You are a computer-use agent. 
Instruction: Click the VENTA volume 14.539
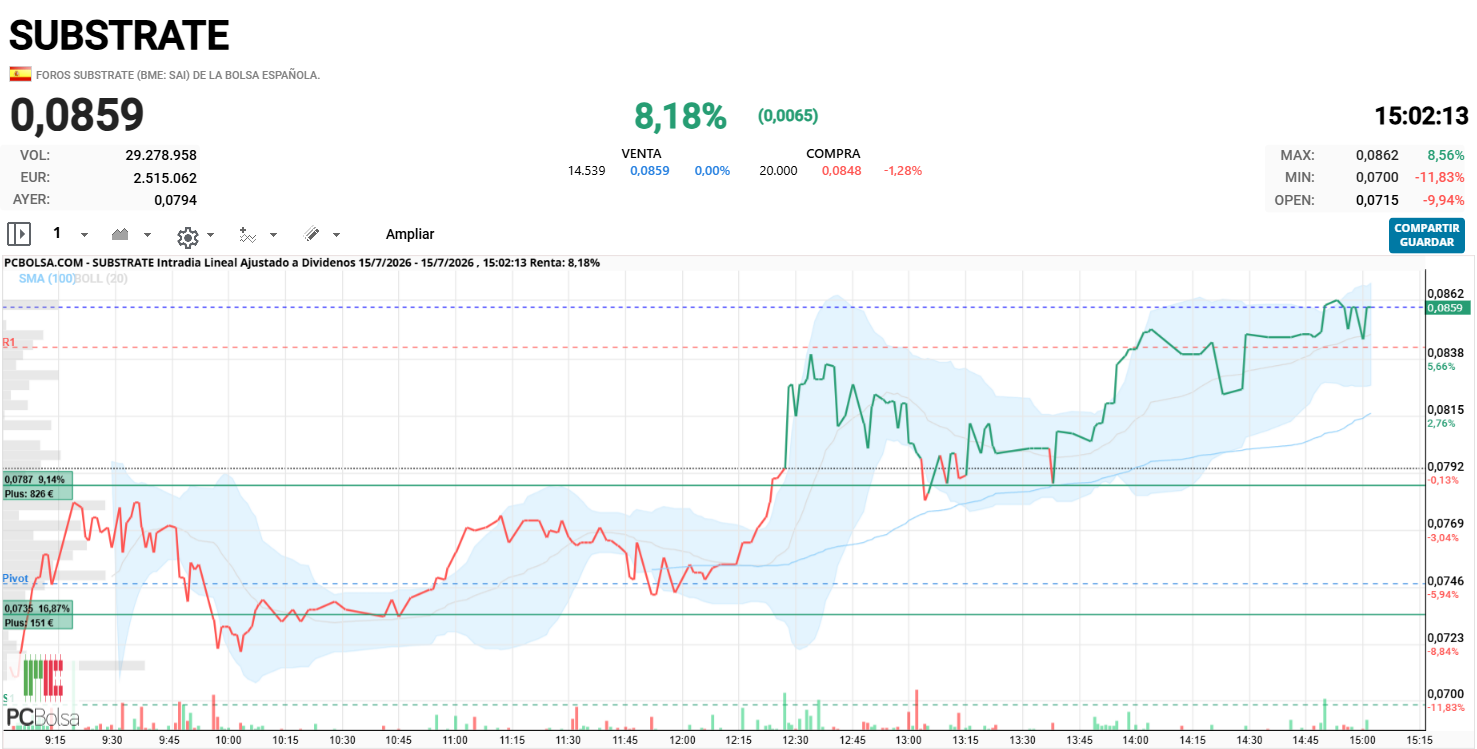(x=586, y=171)
